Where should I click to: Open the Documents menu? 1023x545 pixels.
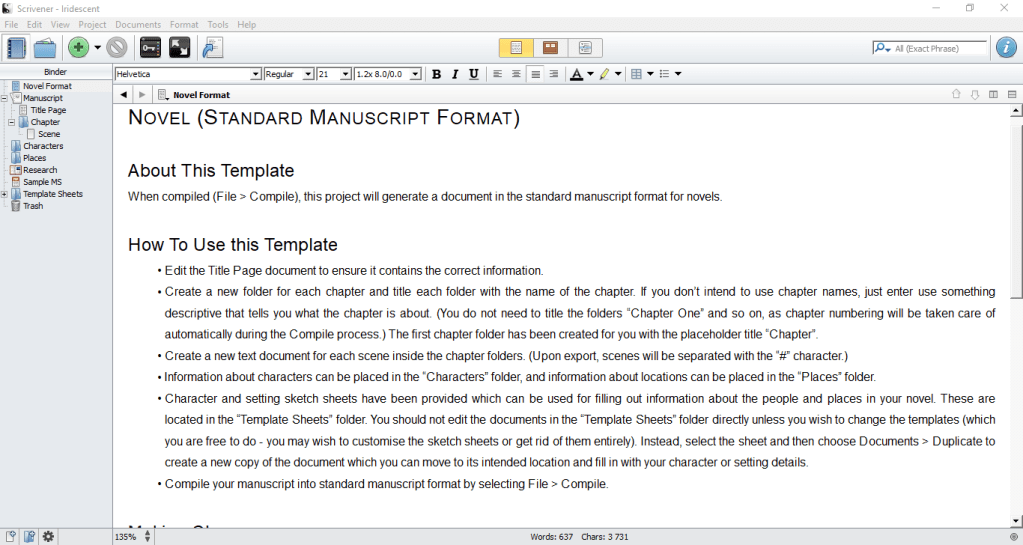(x=138, y=24)
